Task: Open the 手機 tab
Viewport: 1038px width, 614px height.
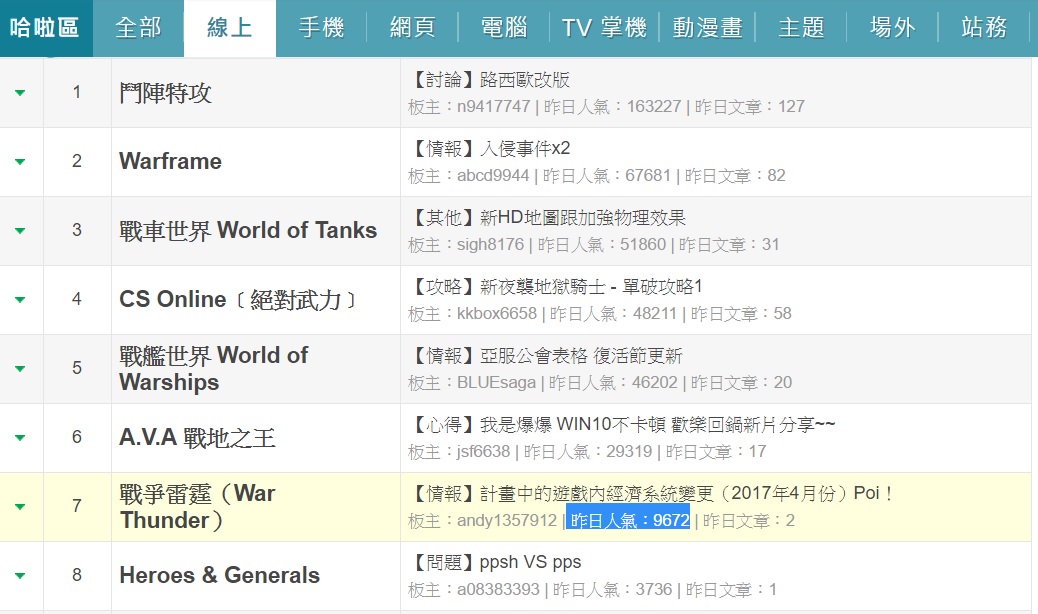Action: pyautogui.click(x=322, y=28)
